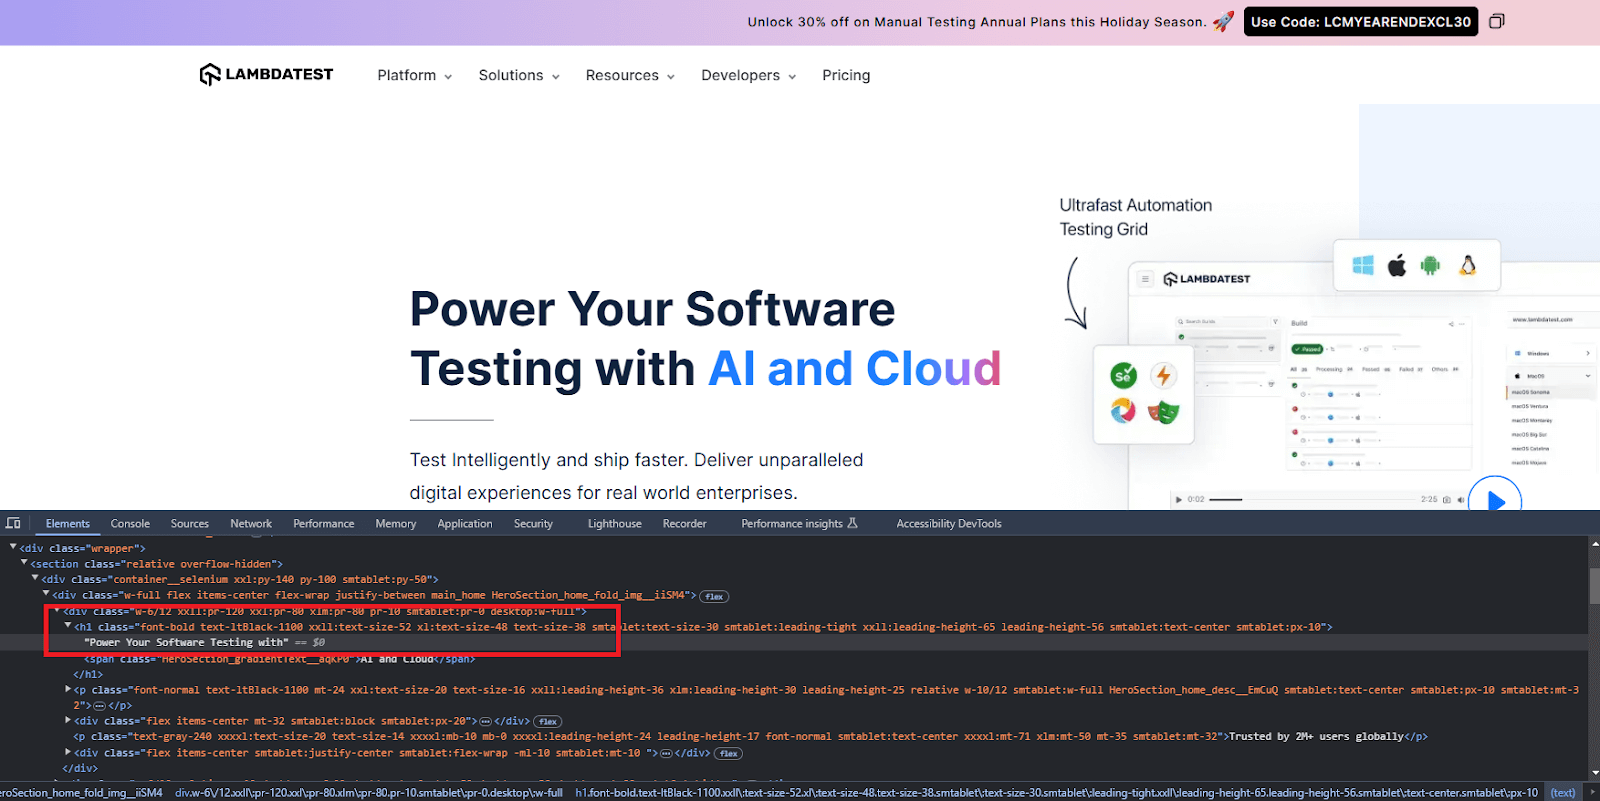Click the "AI and Cloud" gradient heading text
The height and width of the screenshot is (801, 1600).
[854, 368]
